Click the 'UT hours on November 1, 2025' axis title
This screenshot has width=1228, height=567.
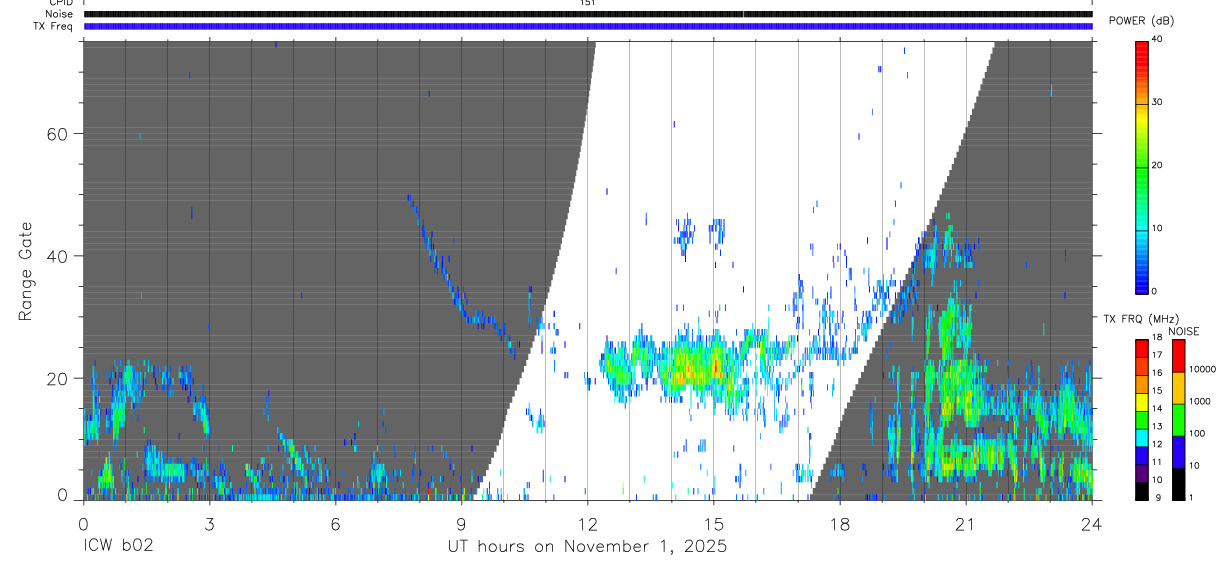point(587,547)
